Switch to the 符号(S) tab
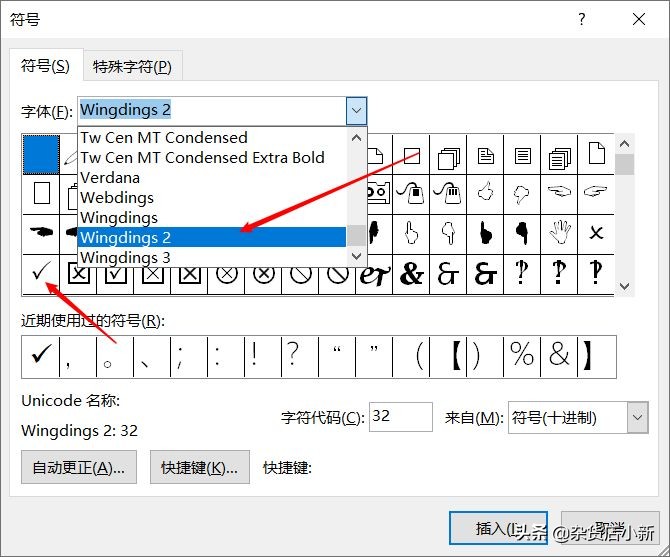Screen dimensions: 670x557 pos(45,66)
